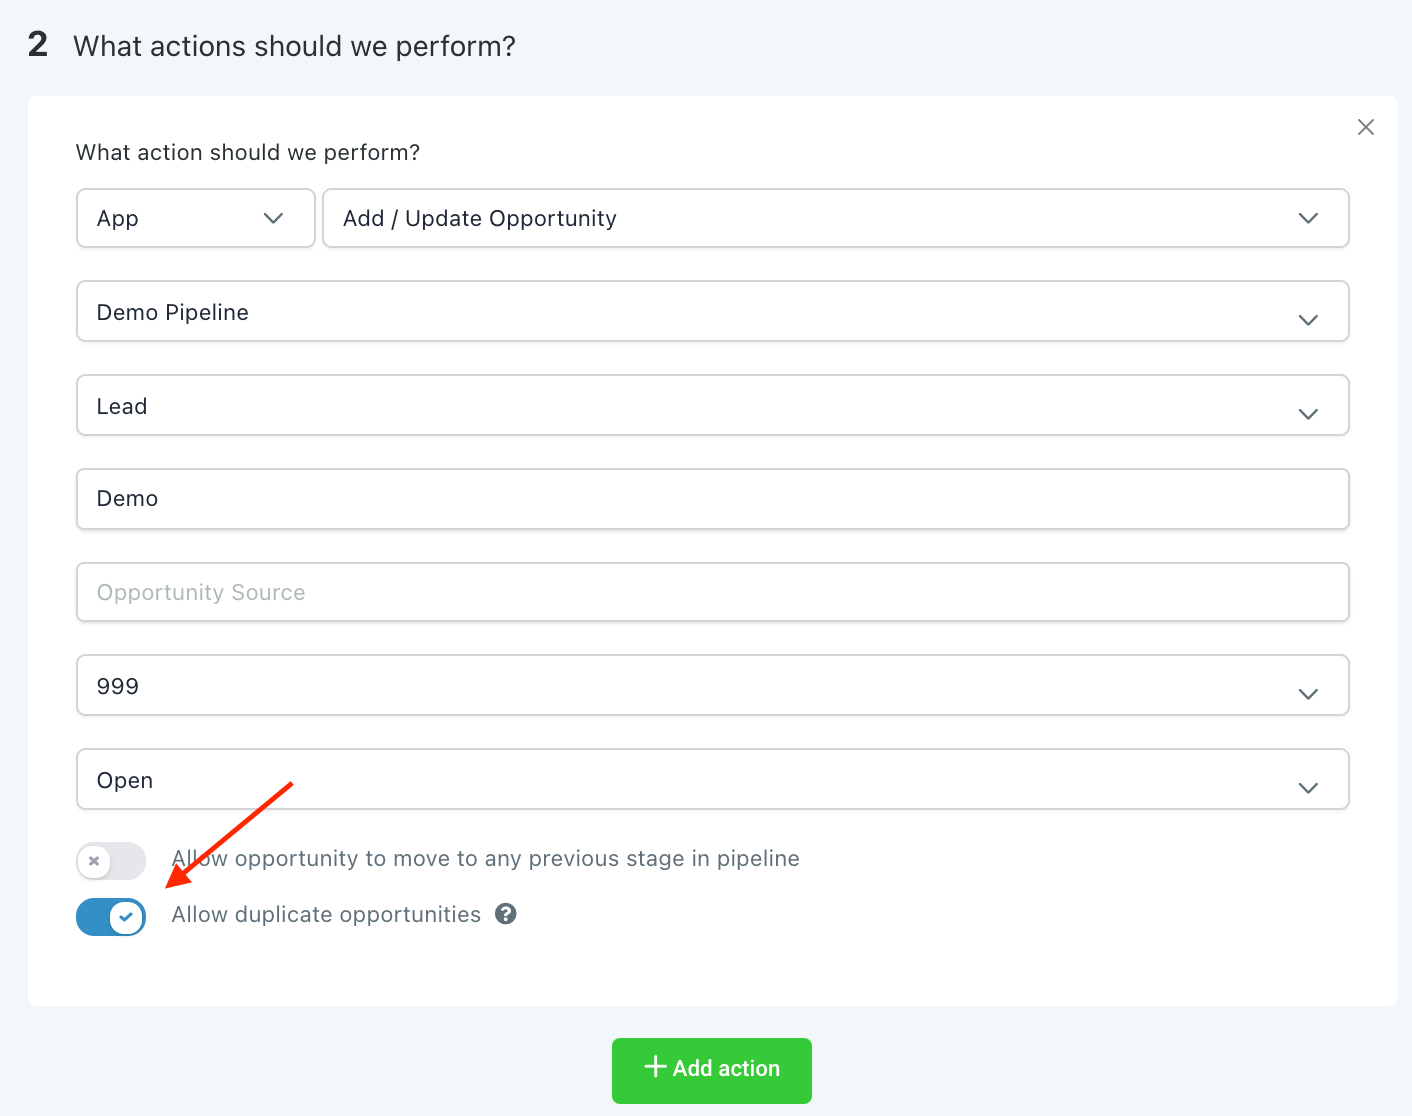Click the chevron next to Add / Update Opportunity

pyautogui.click(x=1308, y=218)
